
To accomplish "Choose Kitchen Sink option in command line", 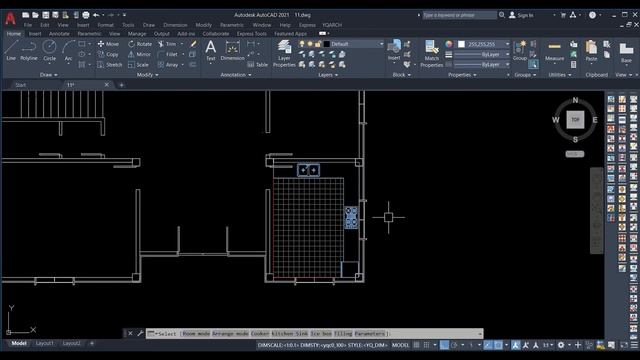I will [289, 334].
